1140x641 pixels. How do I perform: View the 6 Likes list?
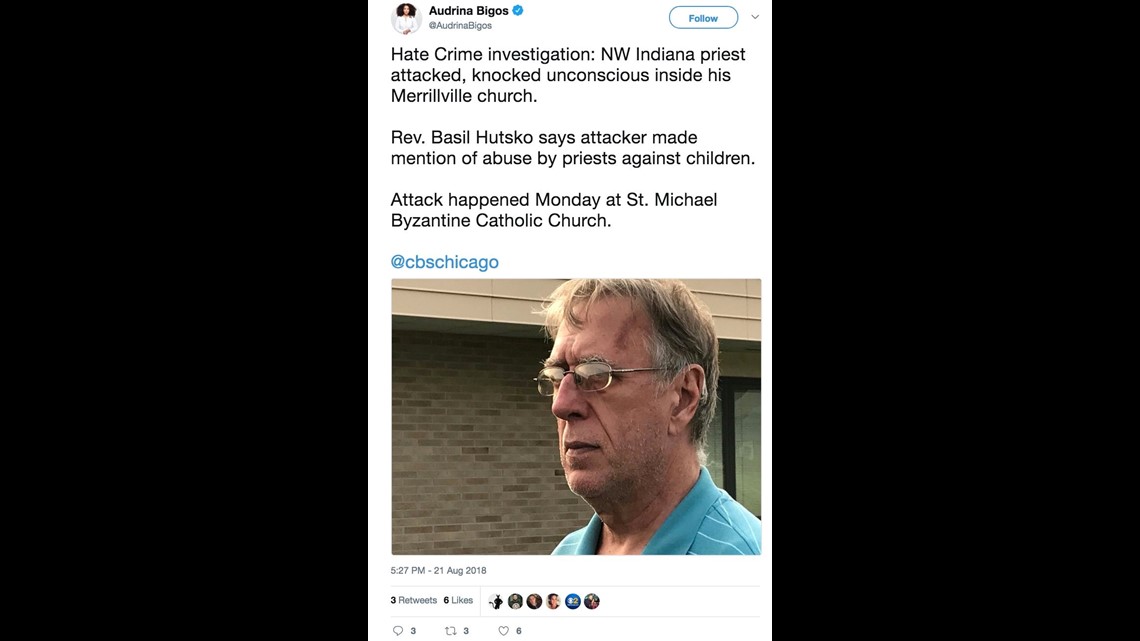[458, 600]
